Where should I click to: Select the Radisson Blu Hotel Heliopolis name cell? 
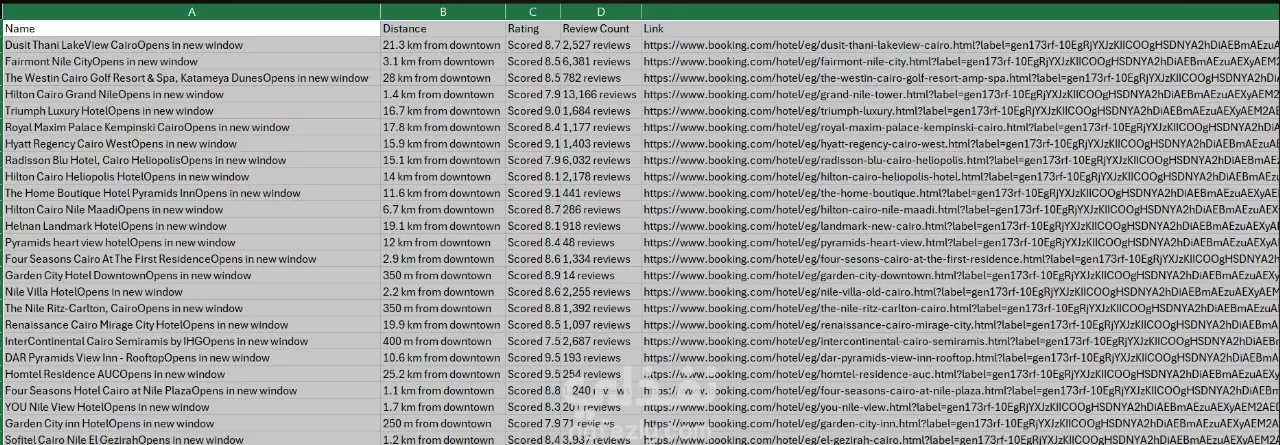(191, 160)
